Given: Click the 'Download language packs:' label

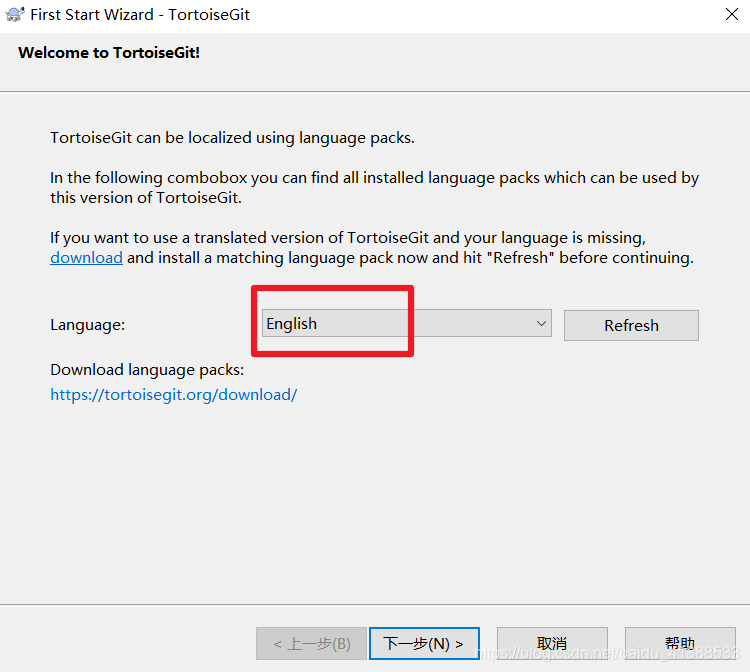Looking at the screenshot, I should click(147, 370).
